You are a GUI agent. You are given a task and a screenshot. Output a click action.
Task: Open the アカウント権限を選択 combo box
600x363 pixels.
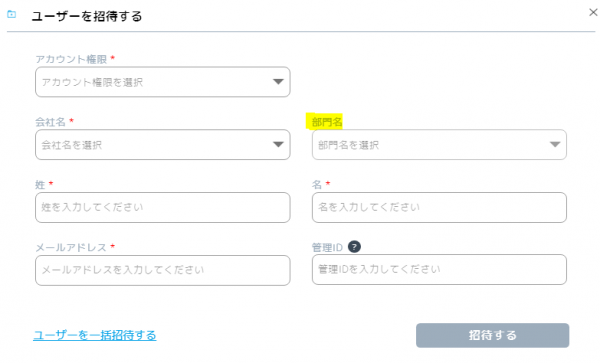point(163,82)
